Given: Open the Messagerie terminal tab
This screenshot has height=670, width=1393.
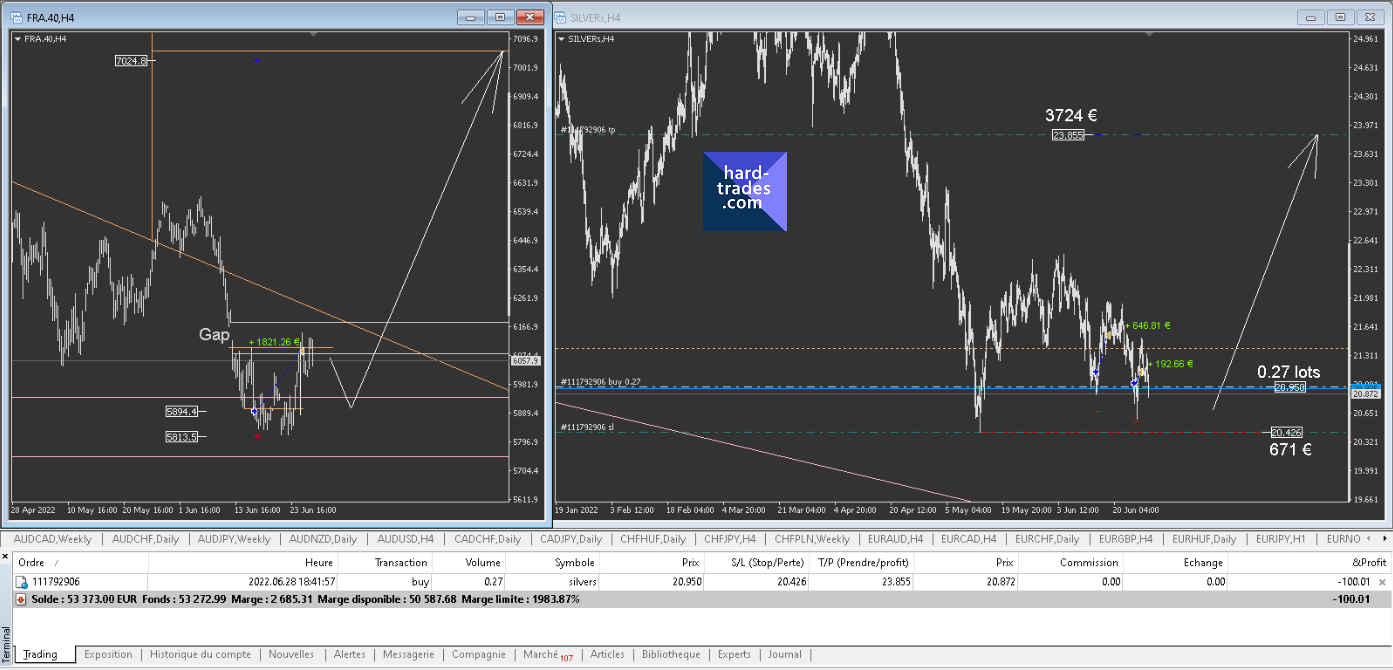Looking at the screenshot, I should point(408,654).
